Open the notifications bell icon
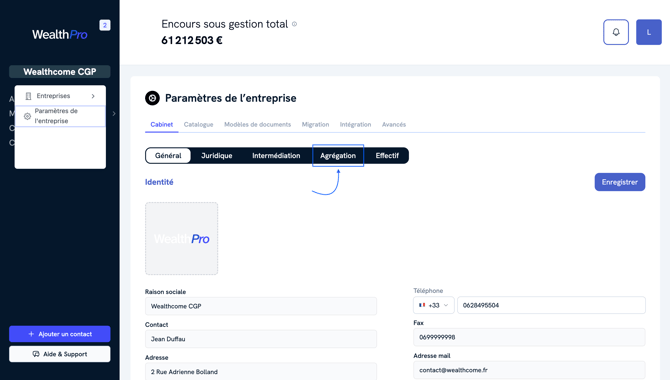This screenshot has height=380, width=670. coord(616,32)
